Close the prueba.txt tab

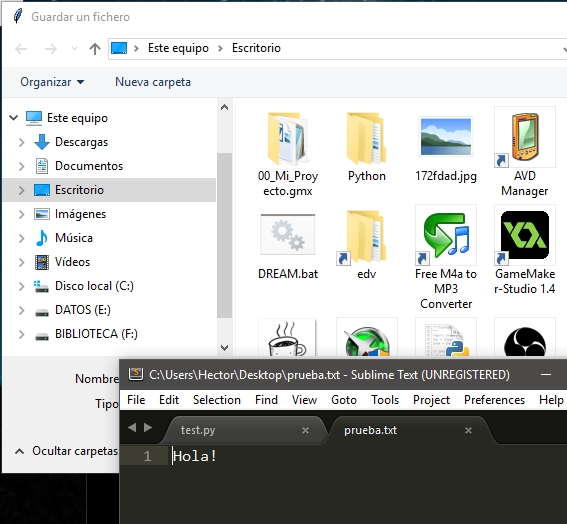[x=468, y=430]
